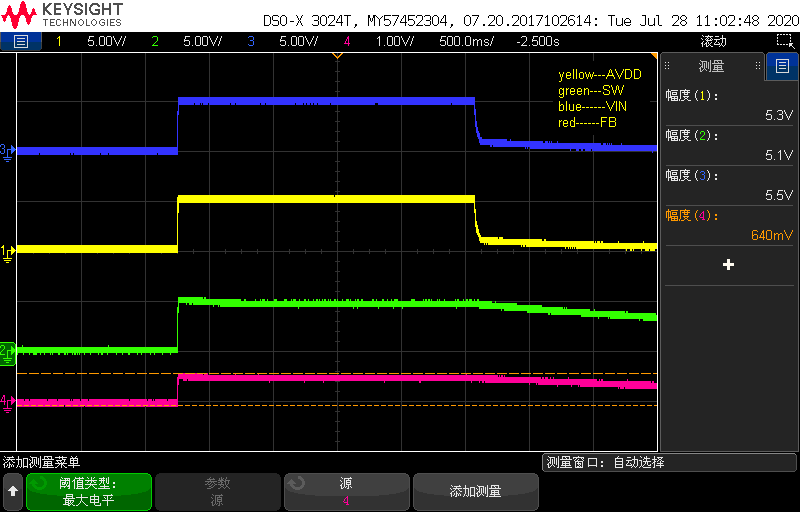Image resolution: width=800 pixels, height=512 pixels.
Task: Click the blue------VIN annotation
Action: [x=593, y=107]
